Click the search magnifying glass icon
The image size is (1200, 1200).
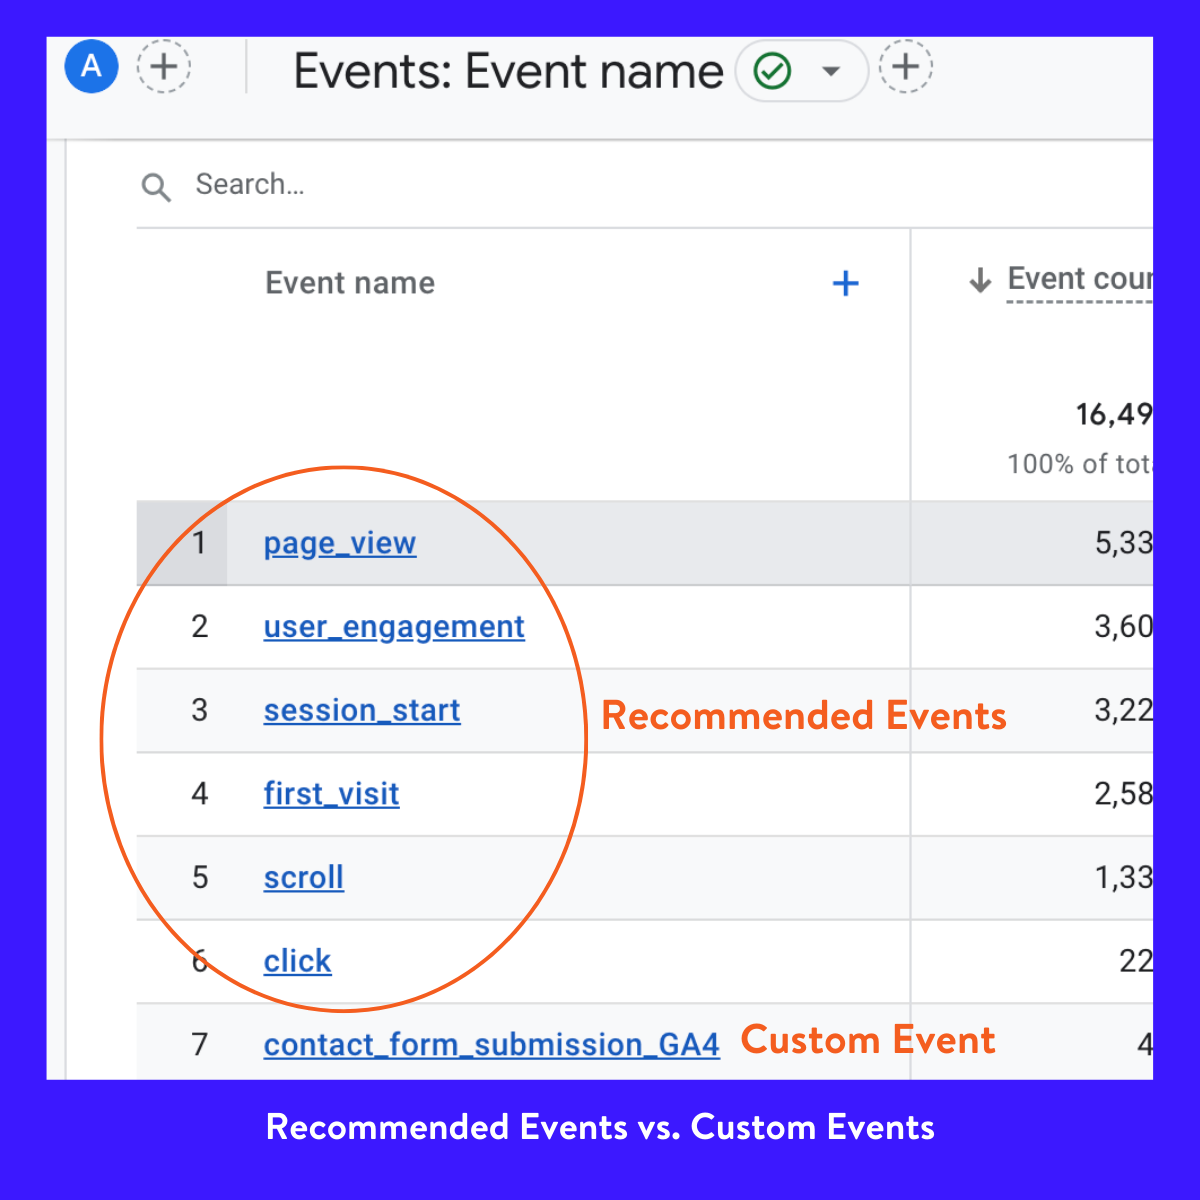click(x=156, y=187)
